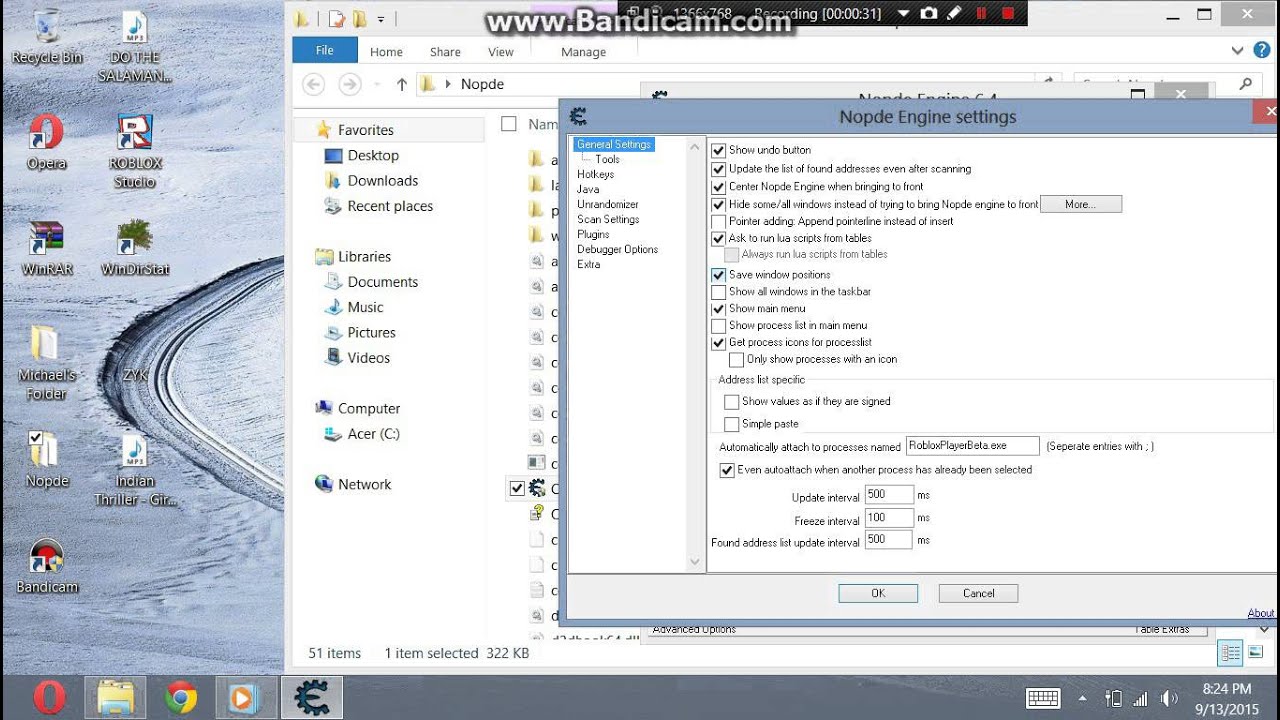Open WinRAR desktop shortcut
Image resolution: width=1280 pixels, height=720 pixels.
point(46,248)
